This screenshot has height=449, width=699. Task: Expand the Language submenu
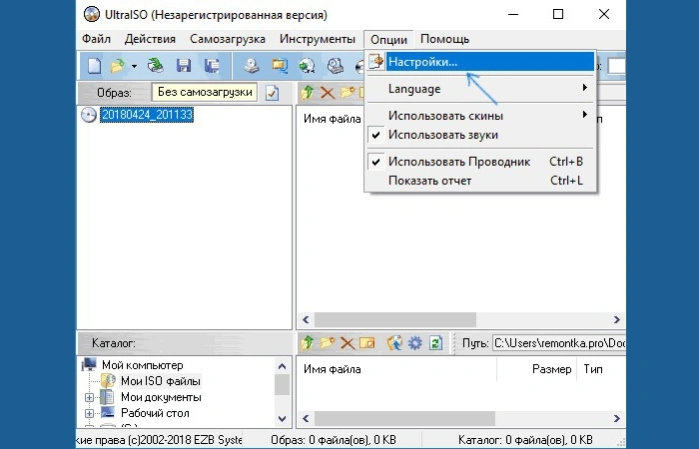[481, 89]
